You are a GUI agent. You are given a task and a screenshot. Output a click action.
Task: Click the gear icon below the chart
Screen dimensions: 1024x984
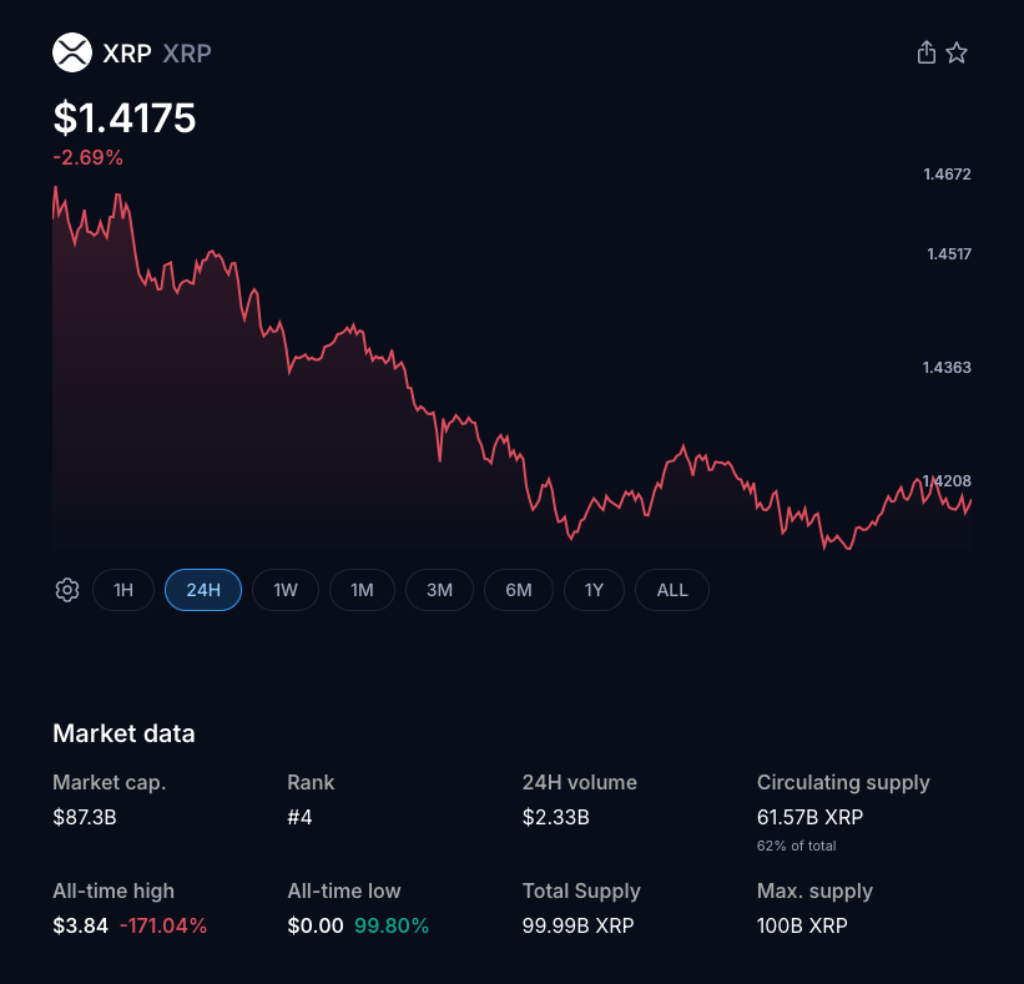point(66,590)
